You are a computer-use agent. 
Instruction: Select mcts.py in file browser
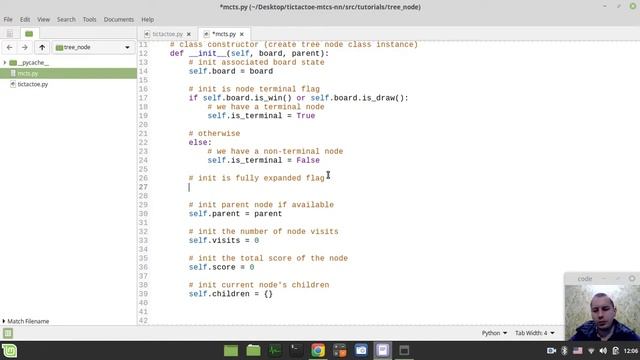[68, 73]
